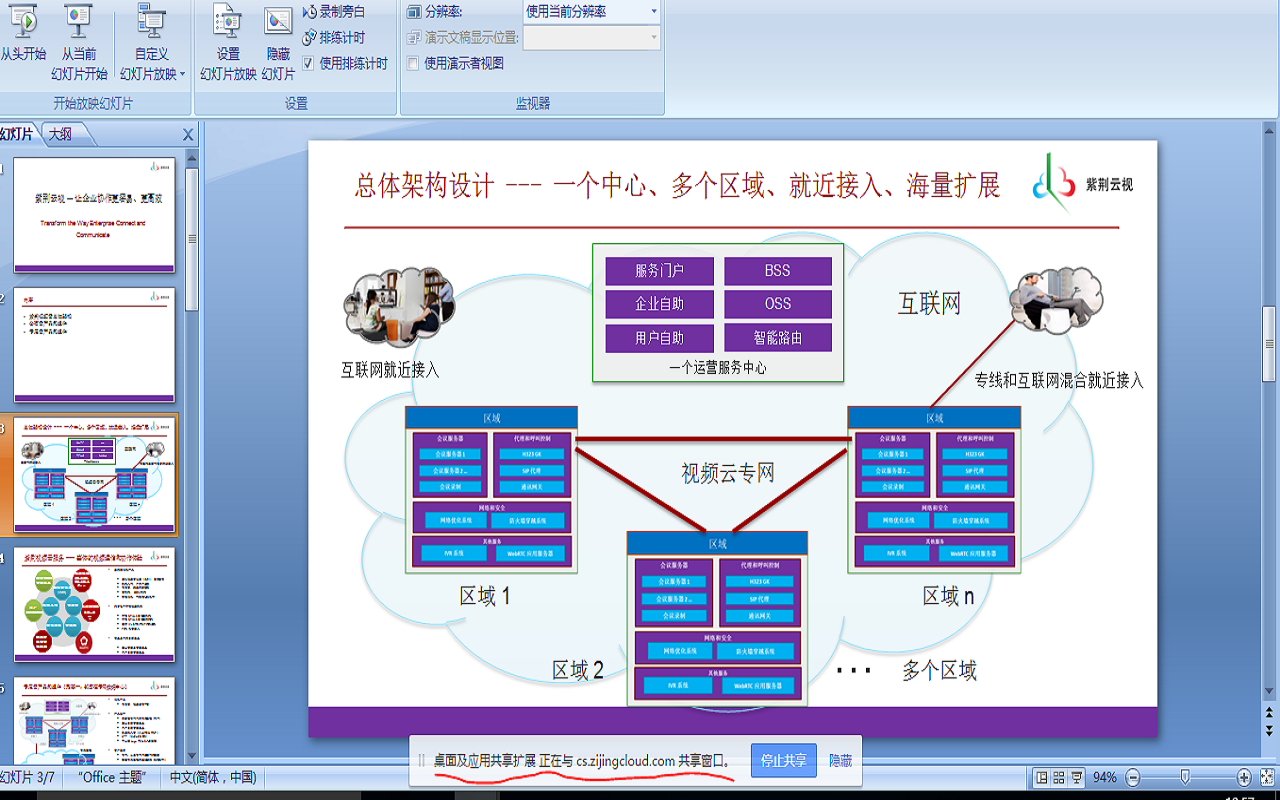The image size is (1280, 800).
Task: Click 服务门户 box on slide
Action: (659, 271)
